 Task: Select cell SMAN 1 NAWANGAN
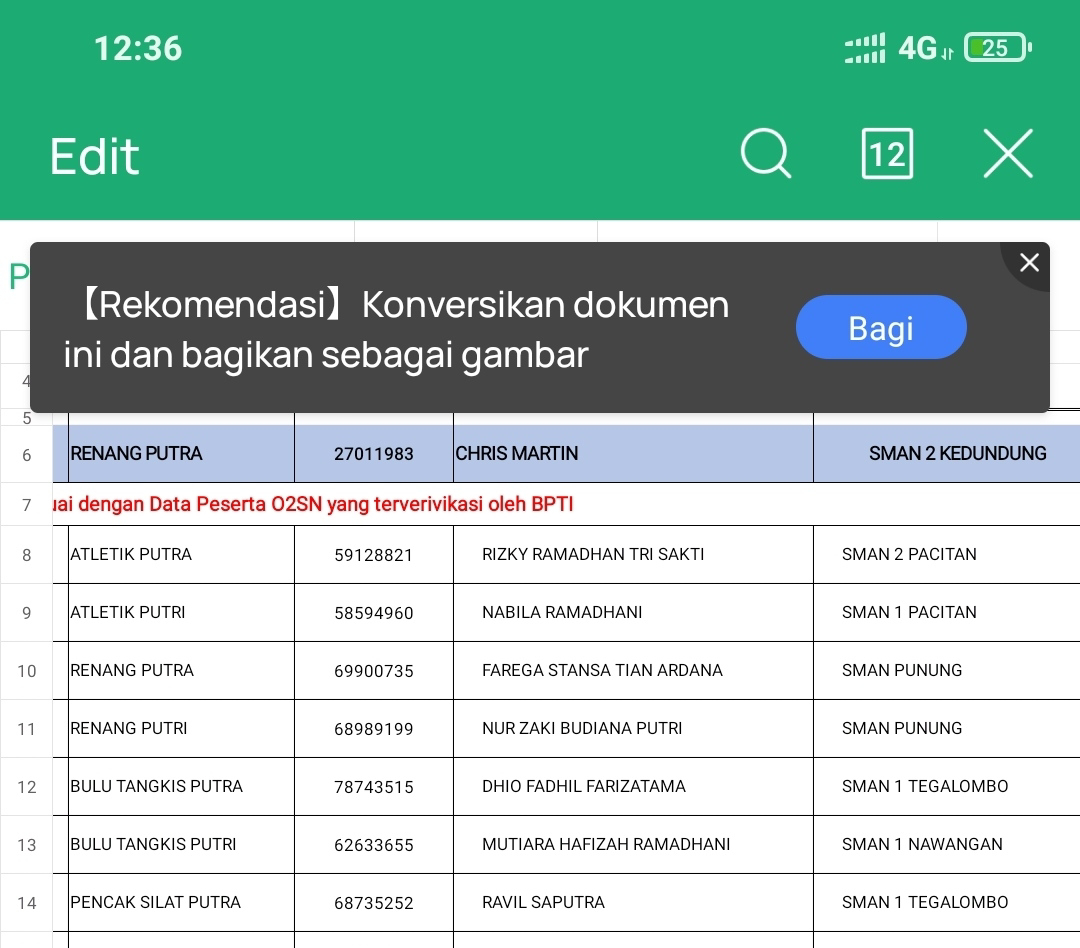(x=947, y=844)
